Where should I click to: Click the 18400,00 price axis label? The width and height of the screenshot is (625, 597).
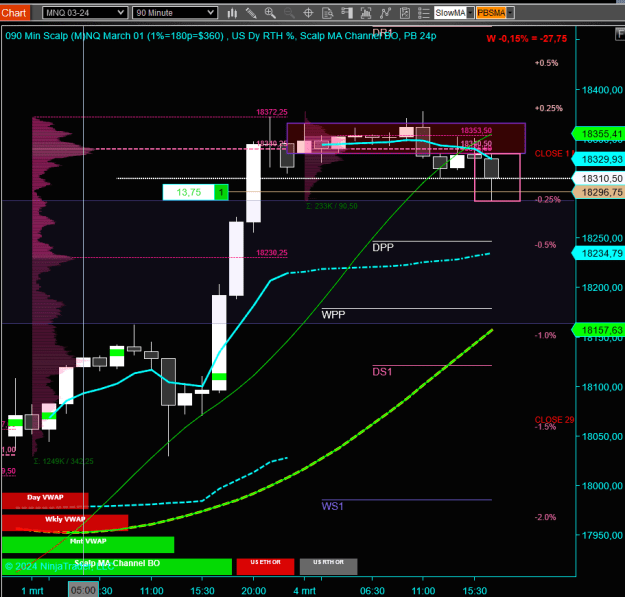pyautogui.click(x=602, y=90)
